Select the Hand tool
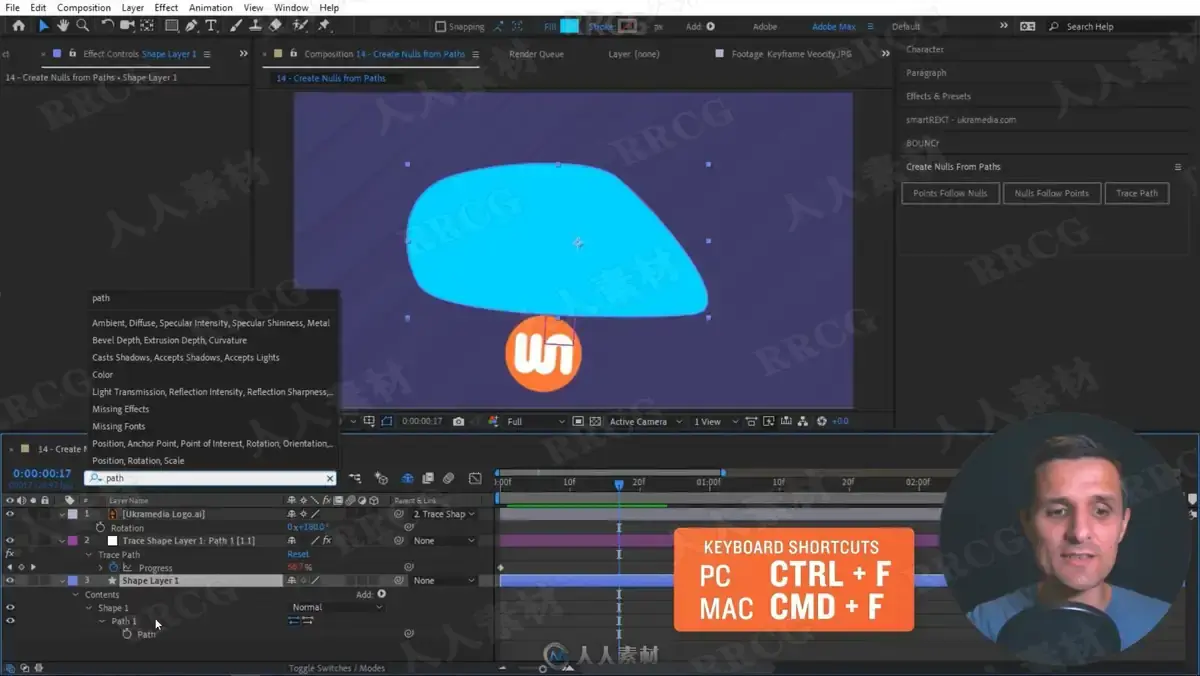 click(63, 26)
